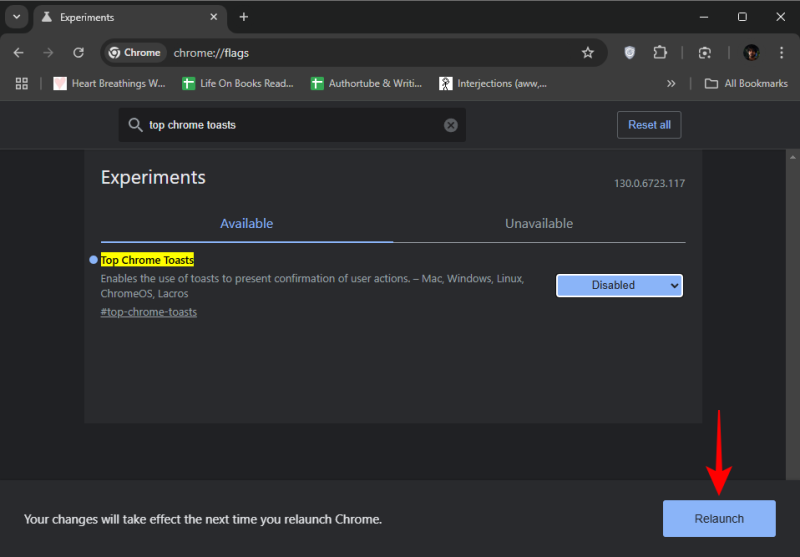Click the browser back arrow

click(18, 53)
